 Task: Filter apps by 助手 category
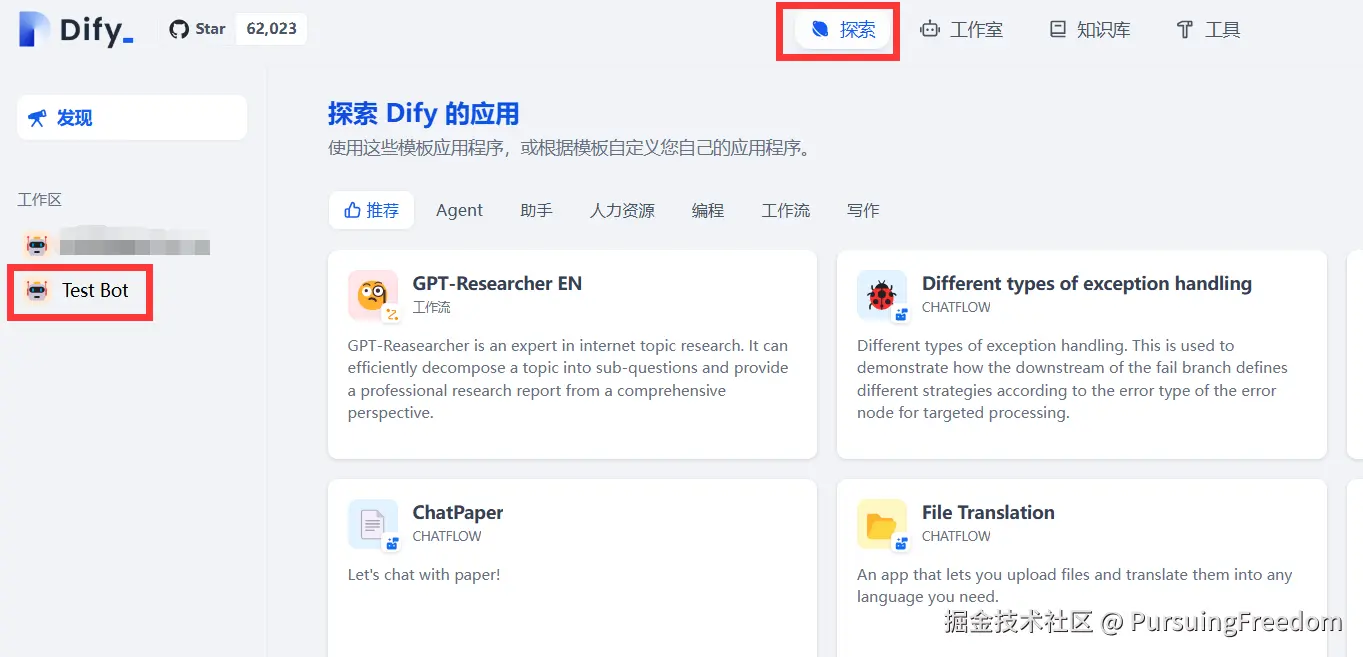(536, 210)
